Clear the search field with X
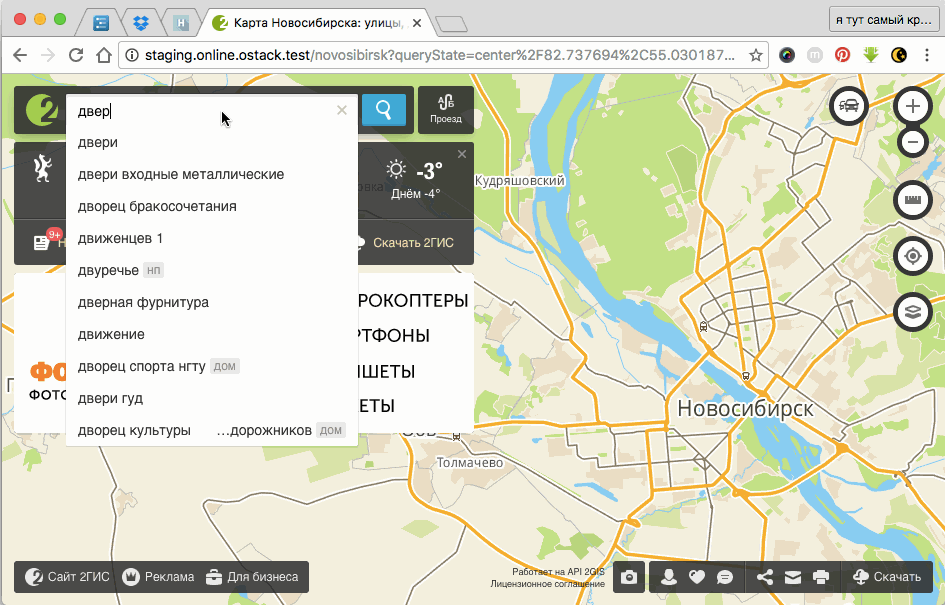The height and width of the screenshot is (605, 945). [x=342, y=110]
